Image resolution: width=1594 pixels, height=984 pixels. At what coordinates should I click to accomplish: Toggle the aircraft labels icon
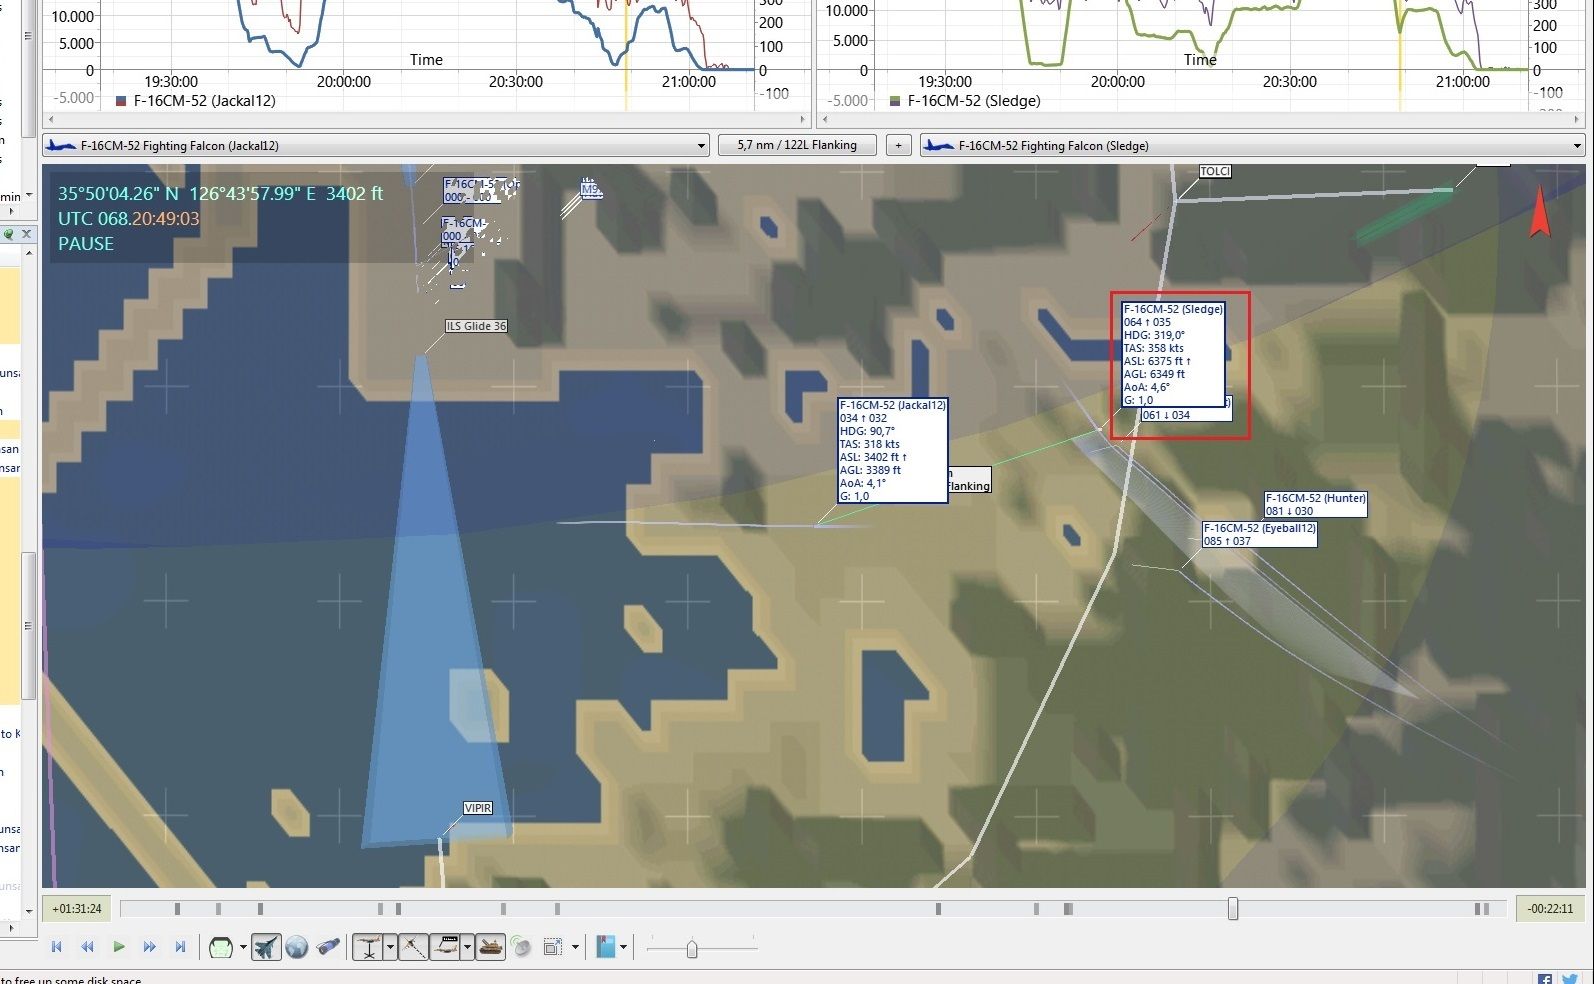click(x=446, y=947)
